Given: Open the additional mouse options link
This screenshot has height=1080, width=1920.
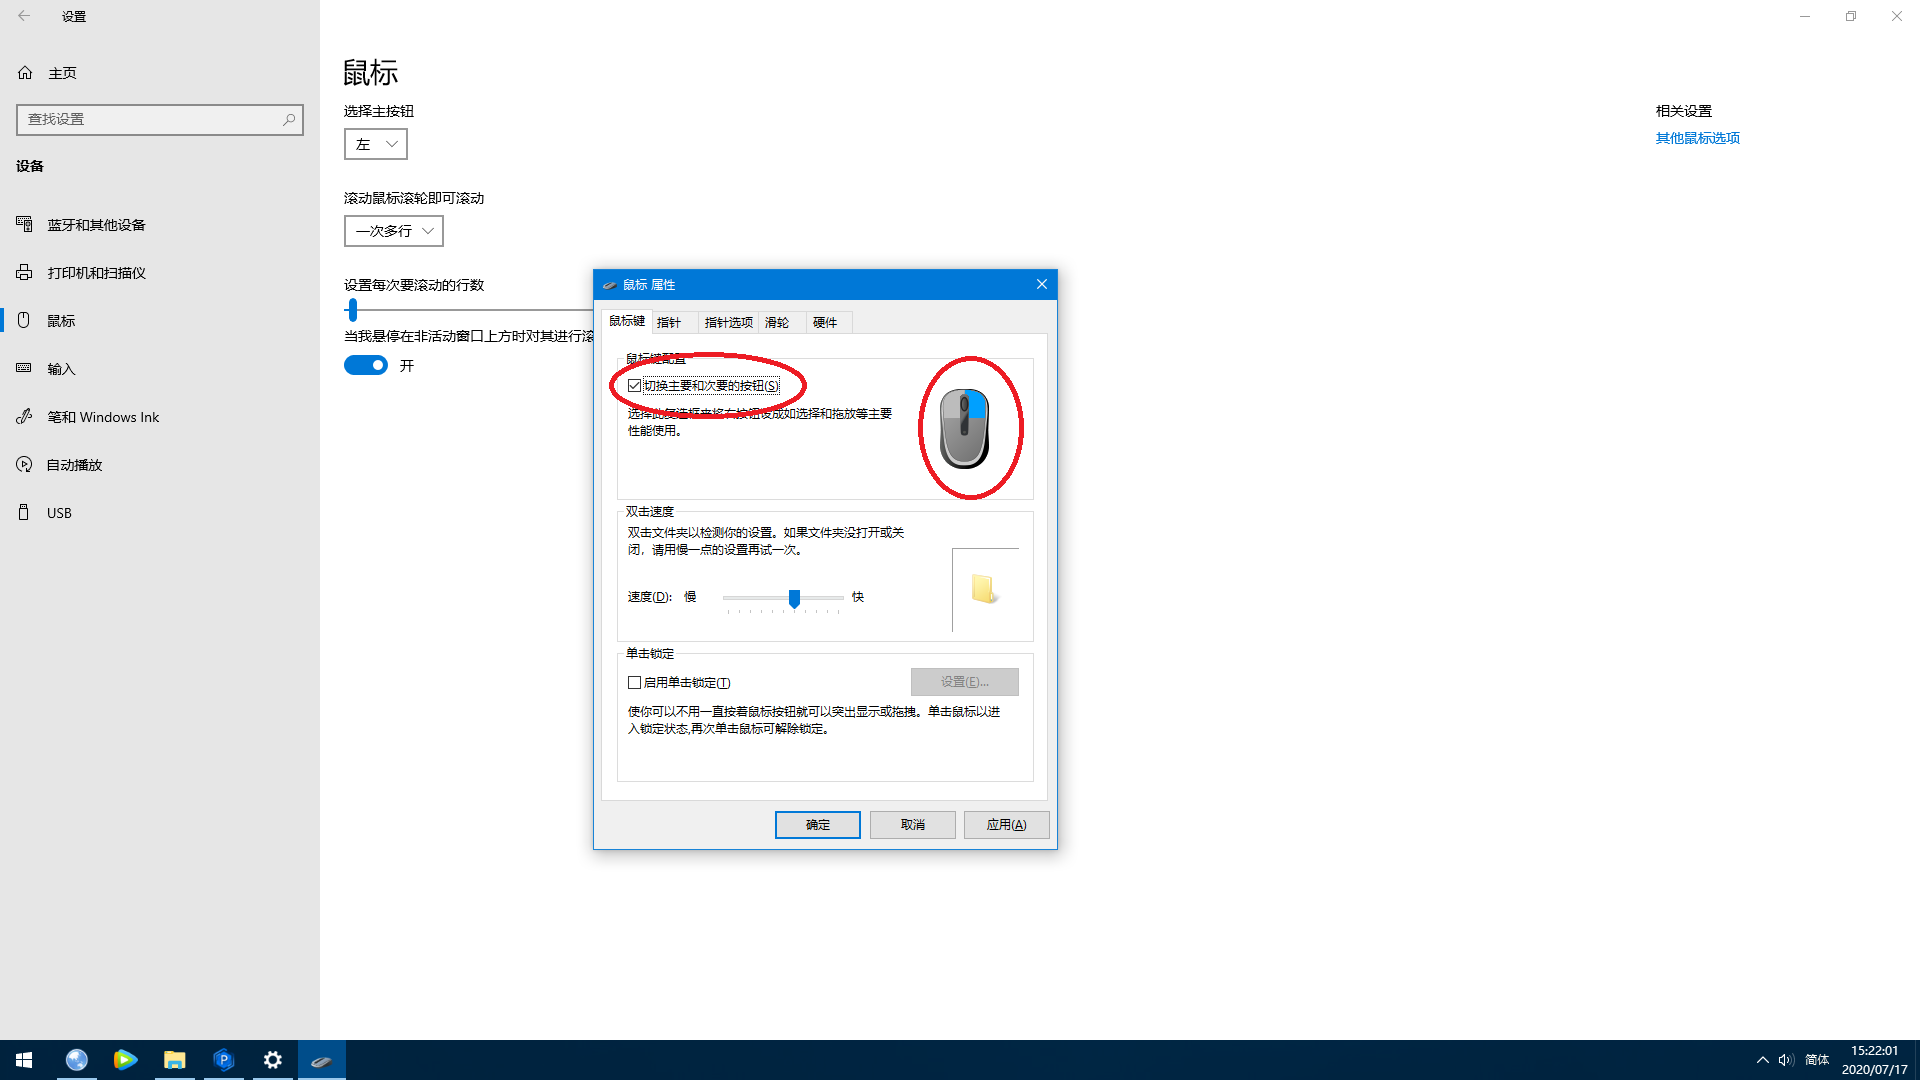Looking at the screenshot, I should point(1697,138).
